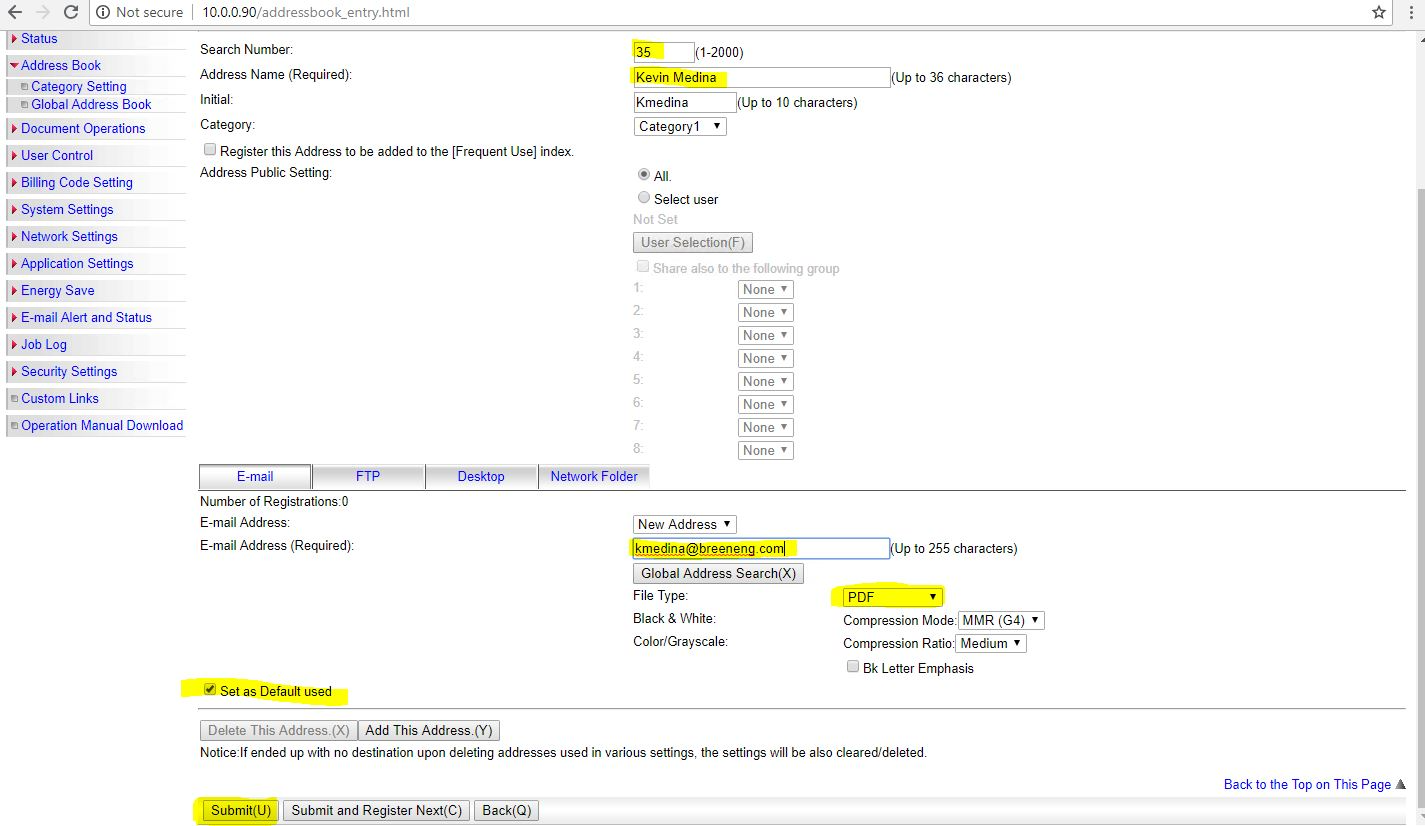Viewport: 1425px width, 826px height.
Task: Switch to the Network Folder tab
Action: pos(594,477)
